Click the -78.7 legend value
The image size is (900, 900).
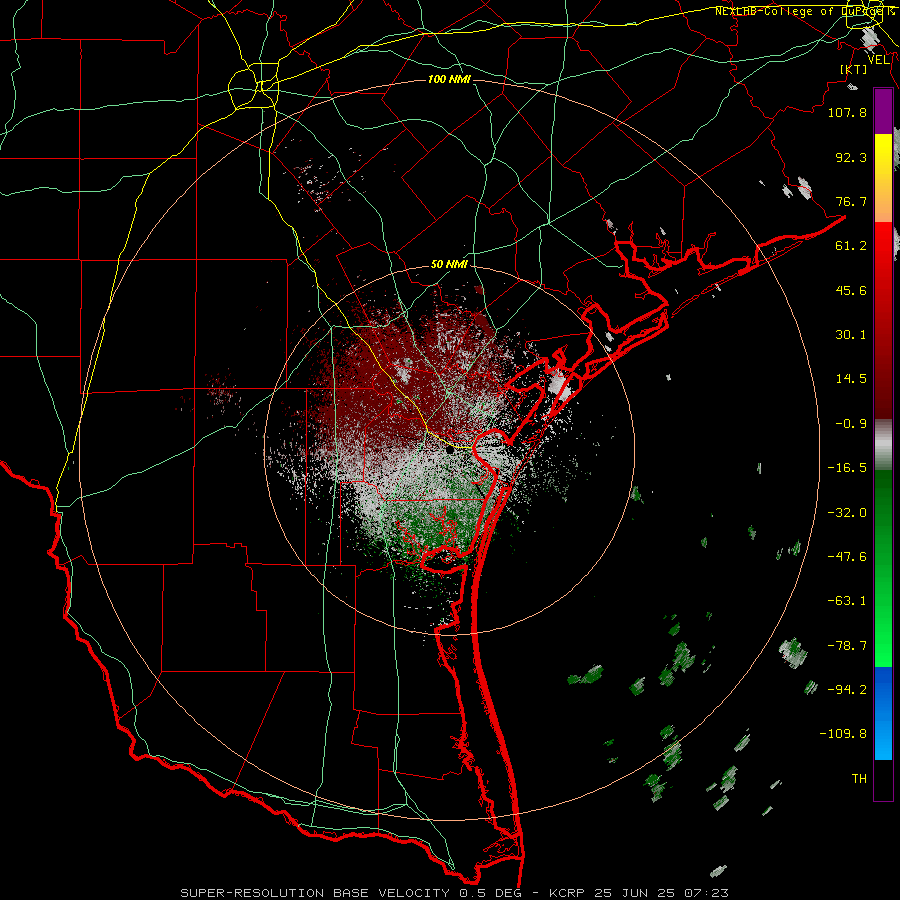coord(847,646)
